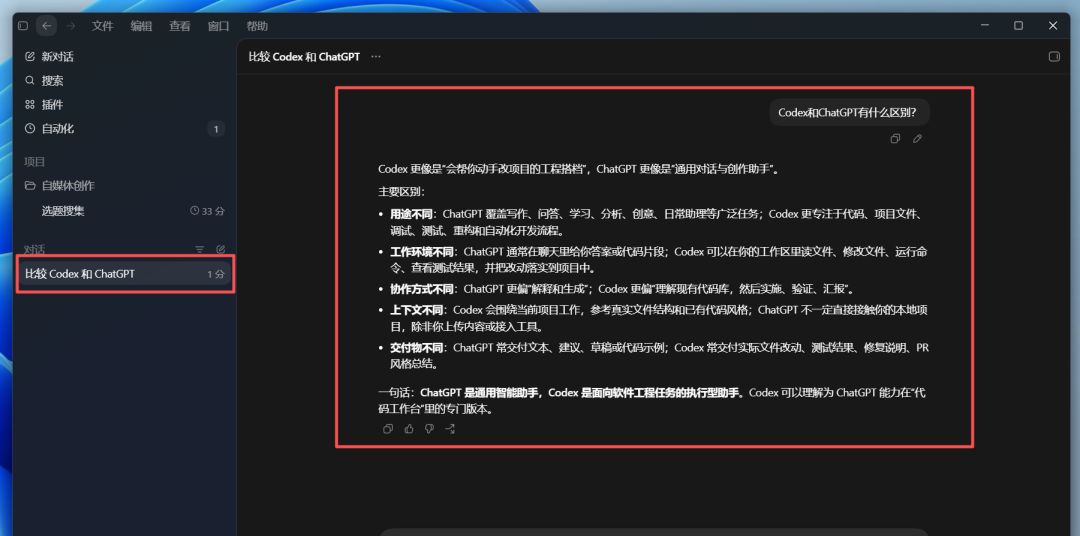Go back with the left arrow
Viewport: 1080px width, 536px height.
pyautogui.click(x=46, y=25)
